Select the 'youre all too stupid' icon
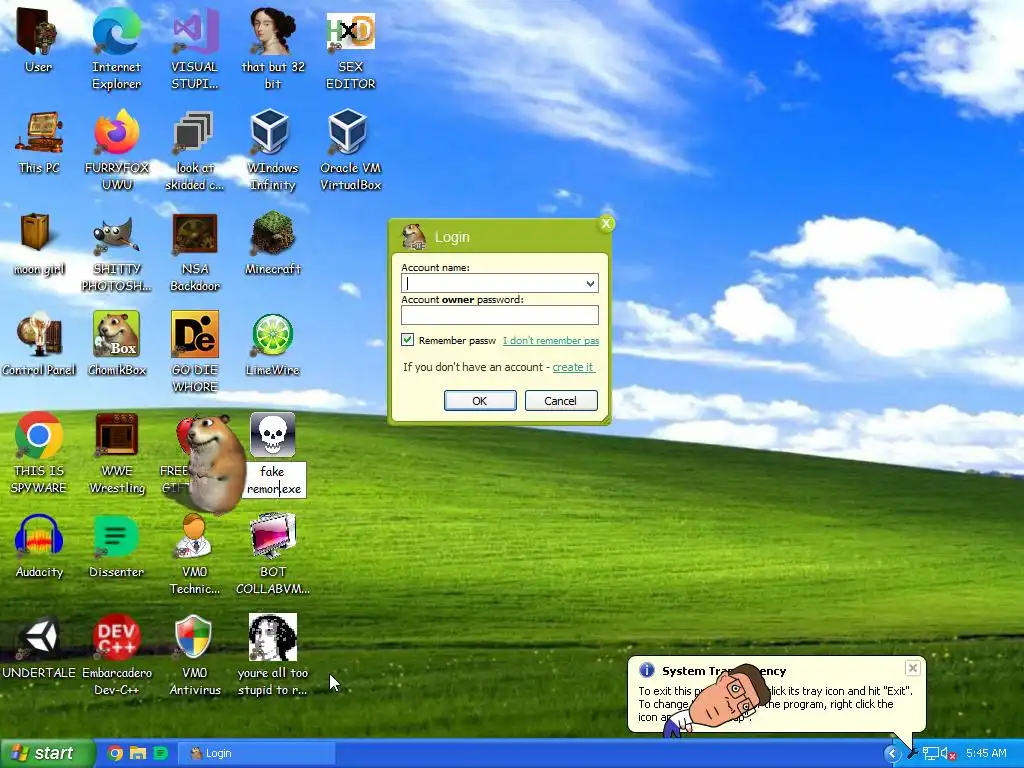Screen dimensions: 1024x768 click(273, 637)
